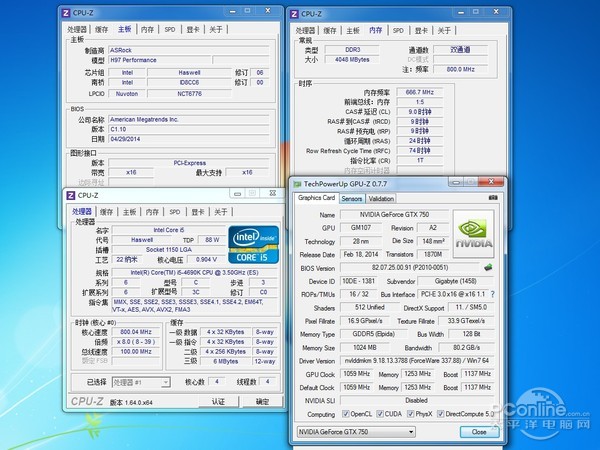Image resolution: width=600 pixels, height=450 pixels.
Task: Click the 512 Unified shaders value
Action: click(369, 308)
